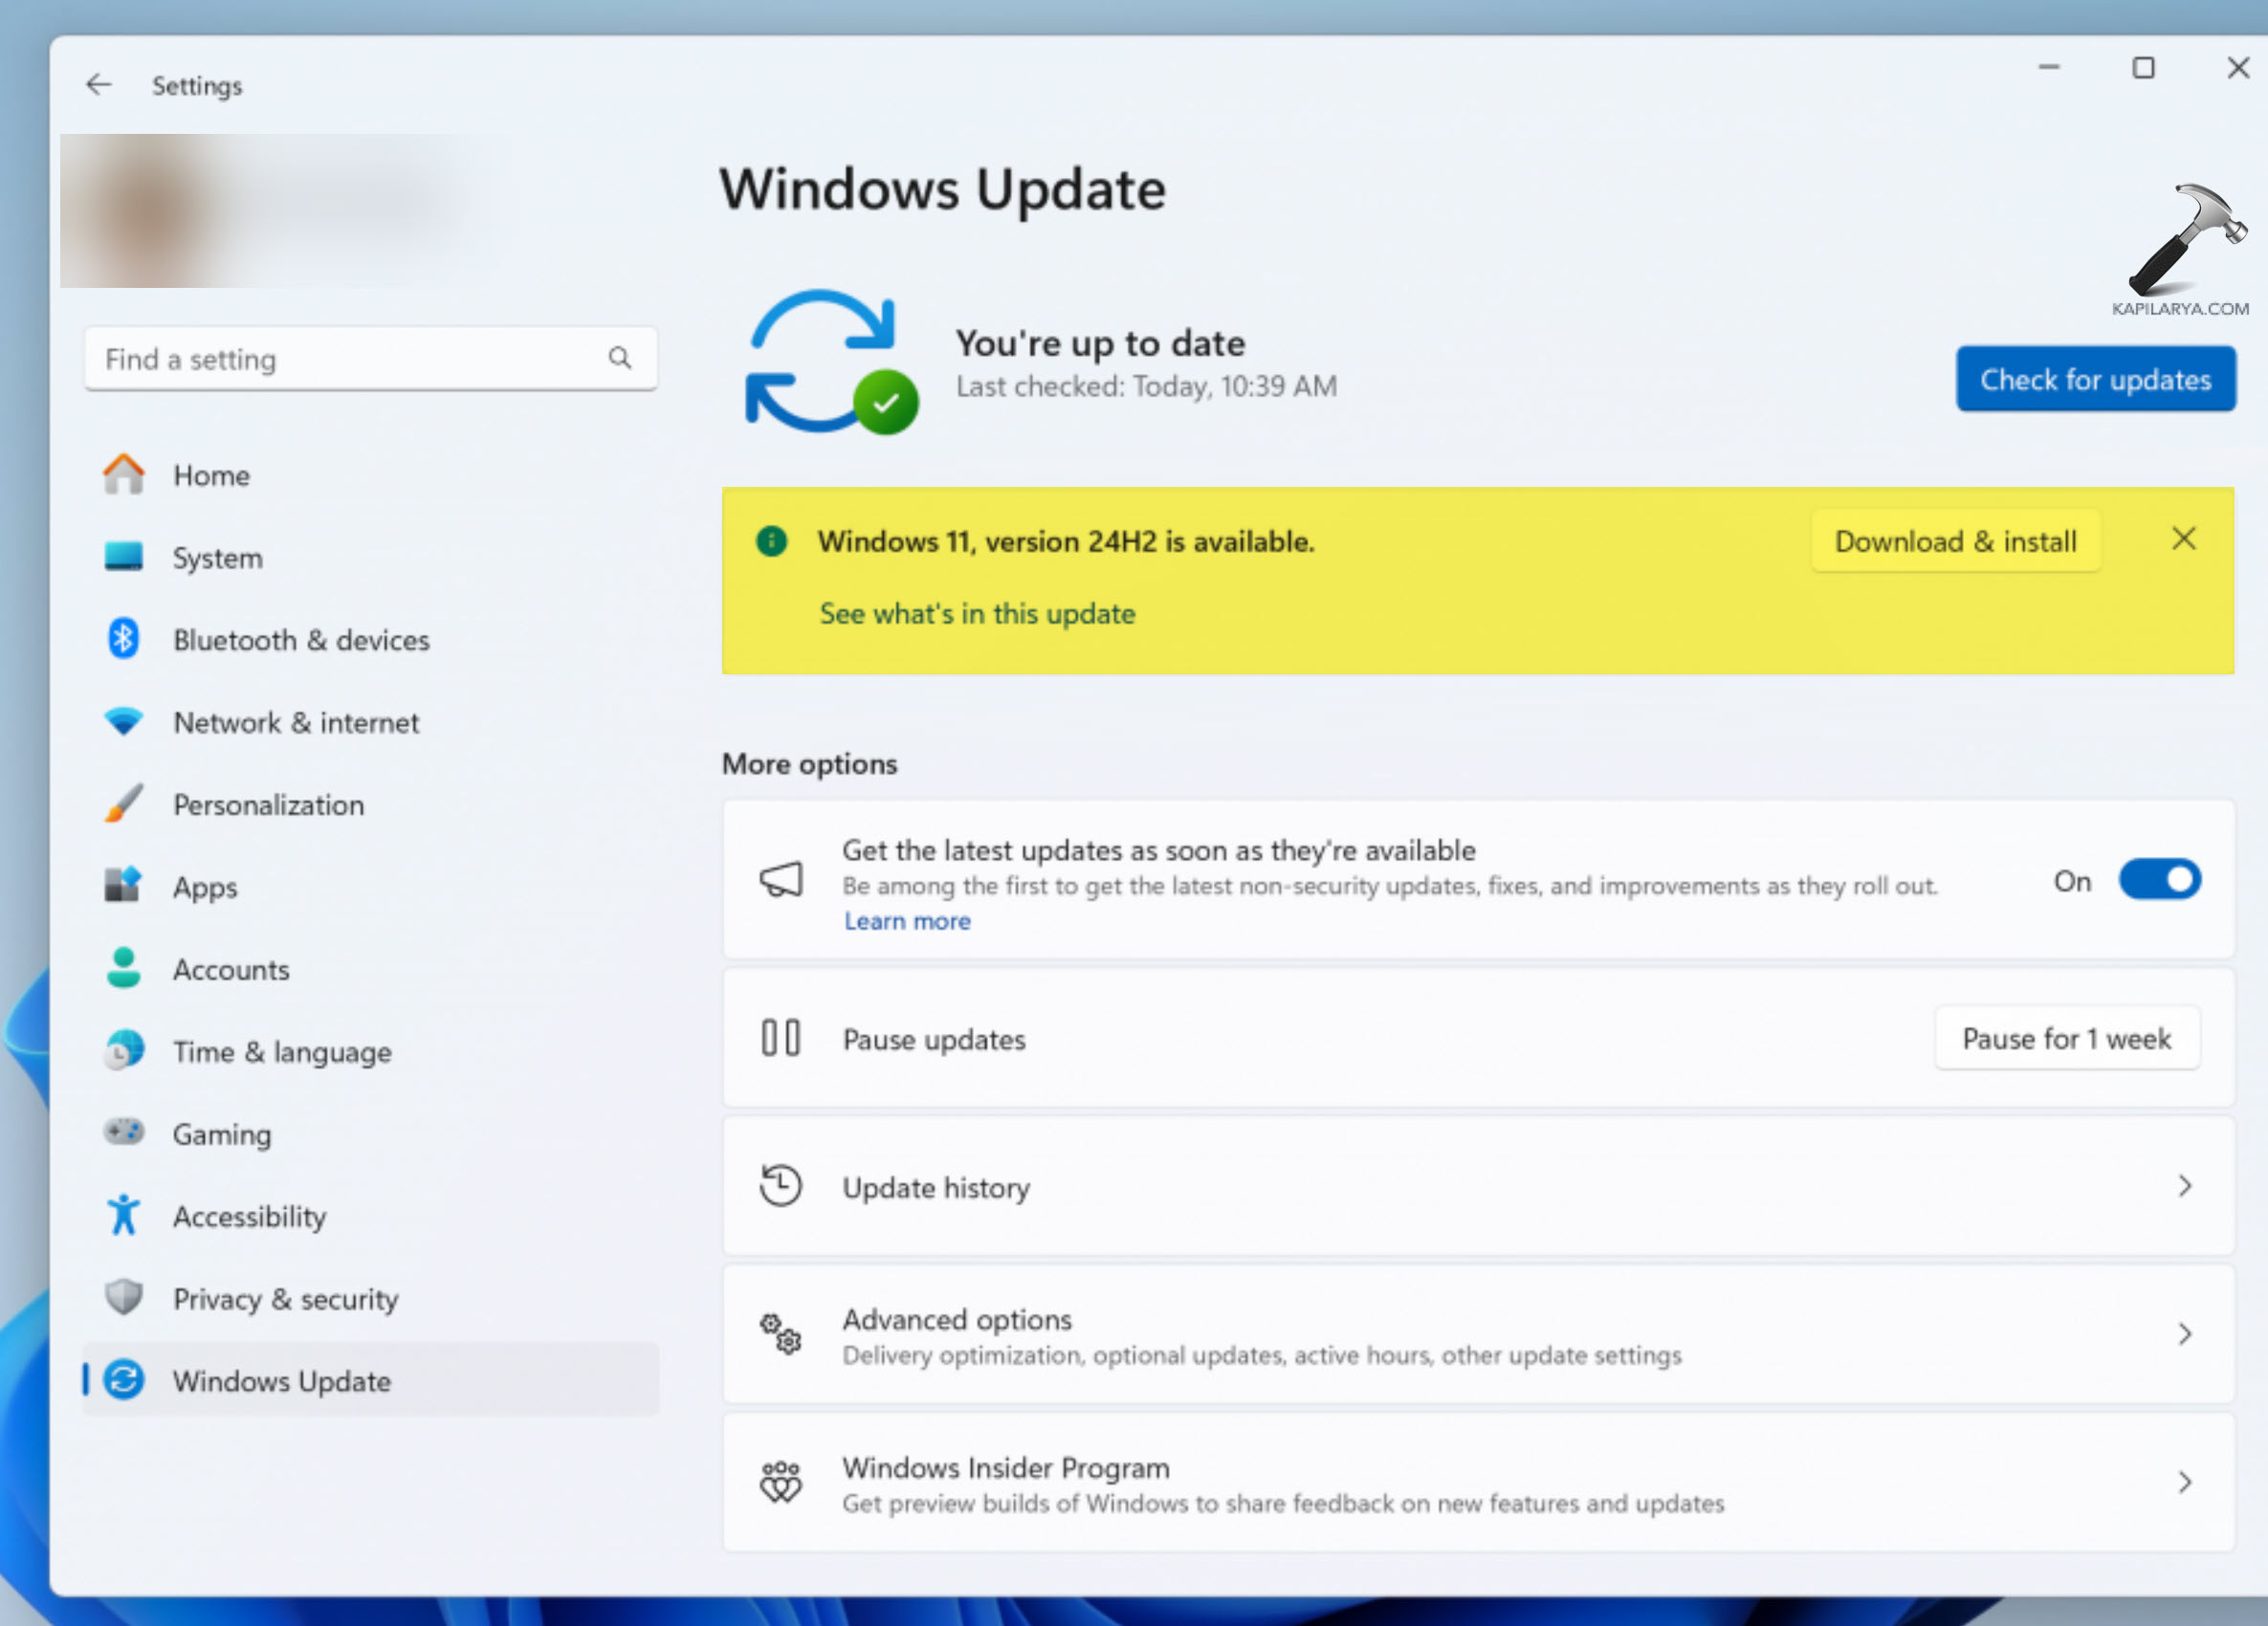The width and height of the screenshot is (2268, 1626).
Task: Open the System settings page
Action: click(217, 558)
